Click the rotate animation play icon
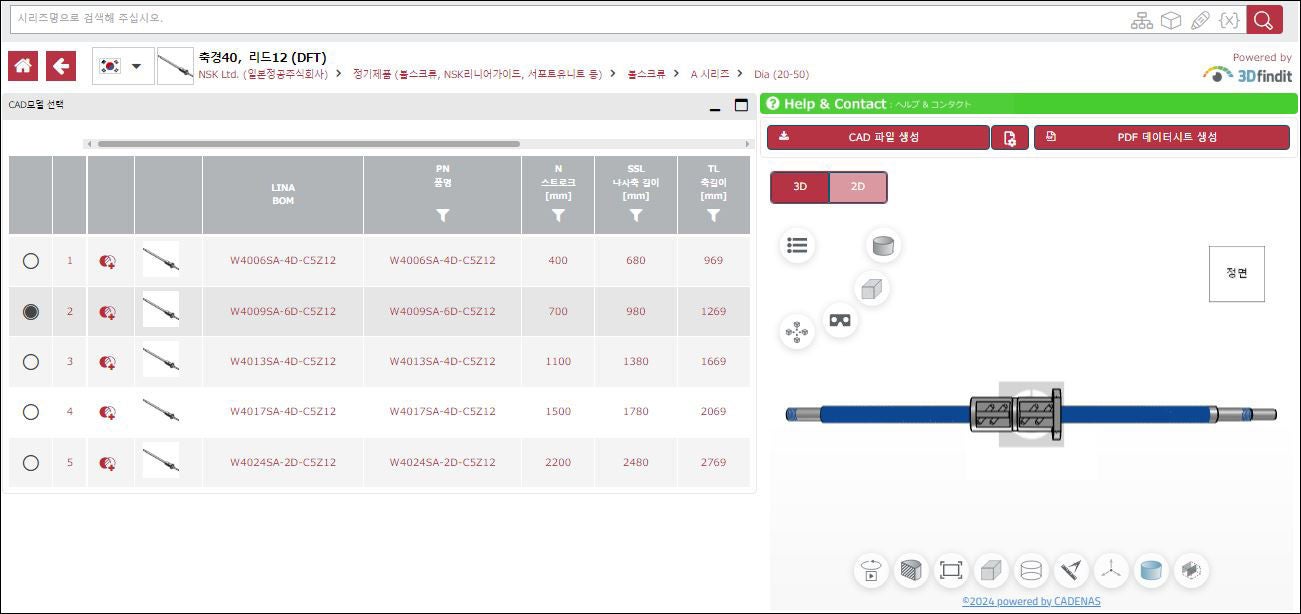The height and width of the screenshot is (614, 1301). pos(872,570)
